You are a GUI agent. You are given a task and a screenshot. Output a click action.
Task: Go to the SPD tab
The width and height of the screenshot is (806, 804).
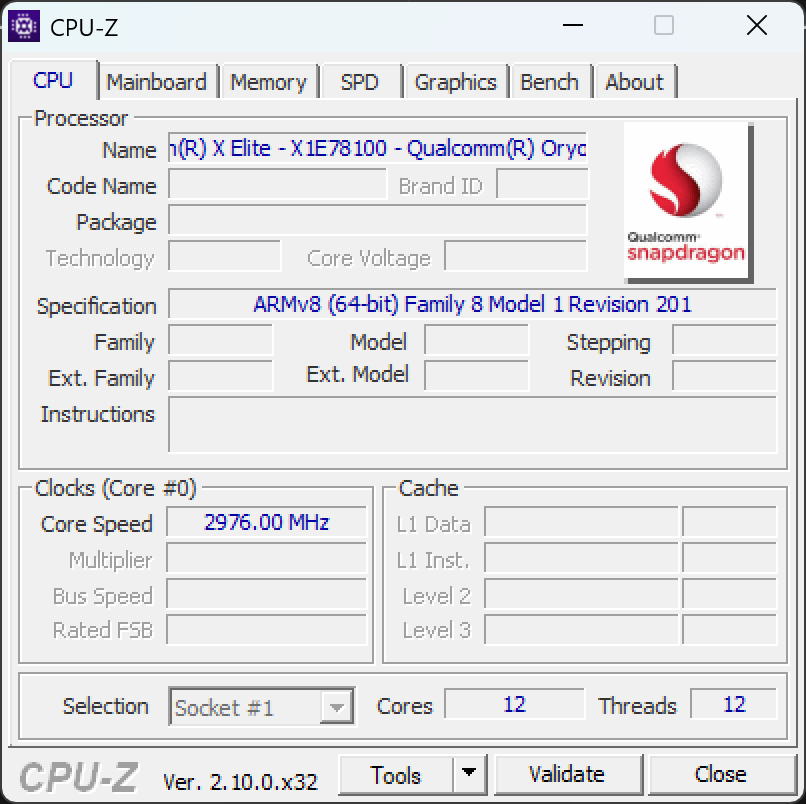coord(360,82)
